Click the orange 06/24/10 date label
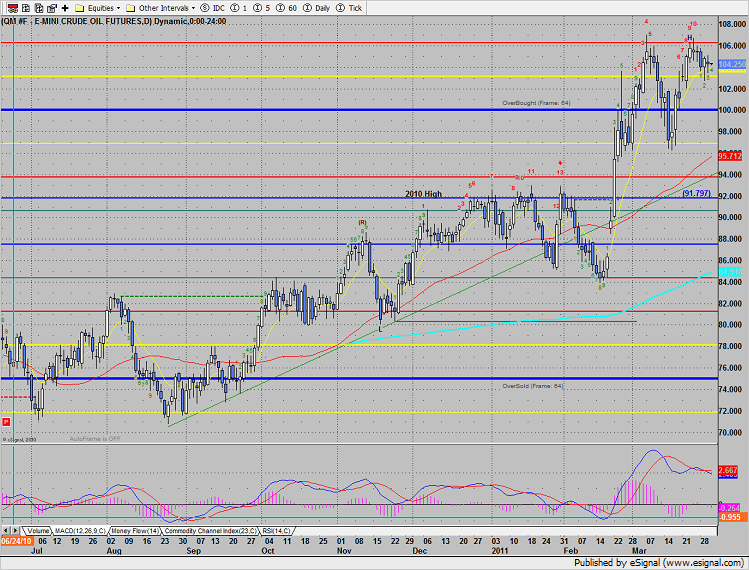Image resolution: width=749 pixels, height=570 pixels. (x=17, y=541)
